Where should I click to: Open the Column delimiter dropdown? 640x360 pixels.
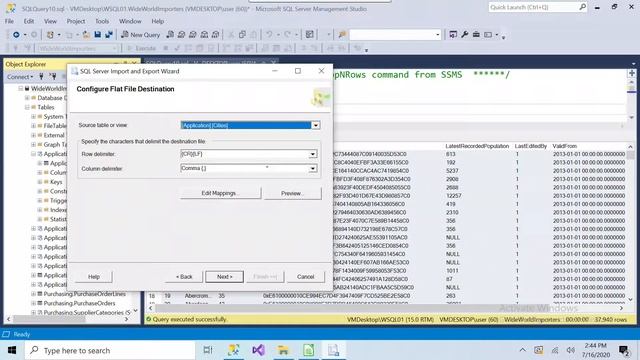pos(312,168)
